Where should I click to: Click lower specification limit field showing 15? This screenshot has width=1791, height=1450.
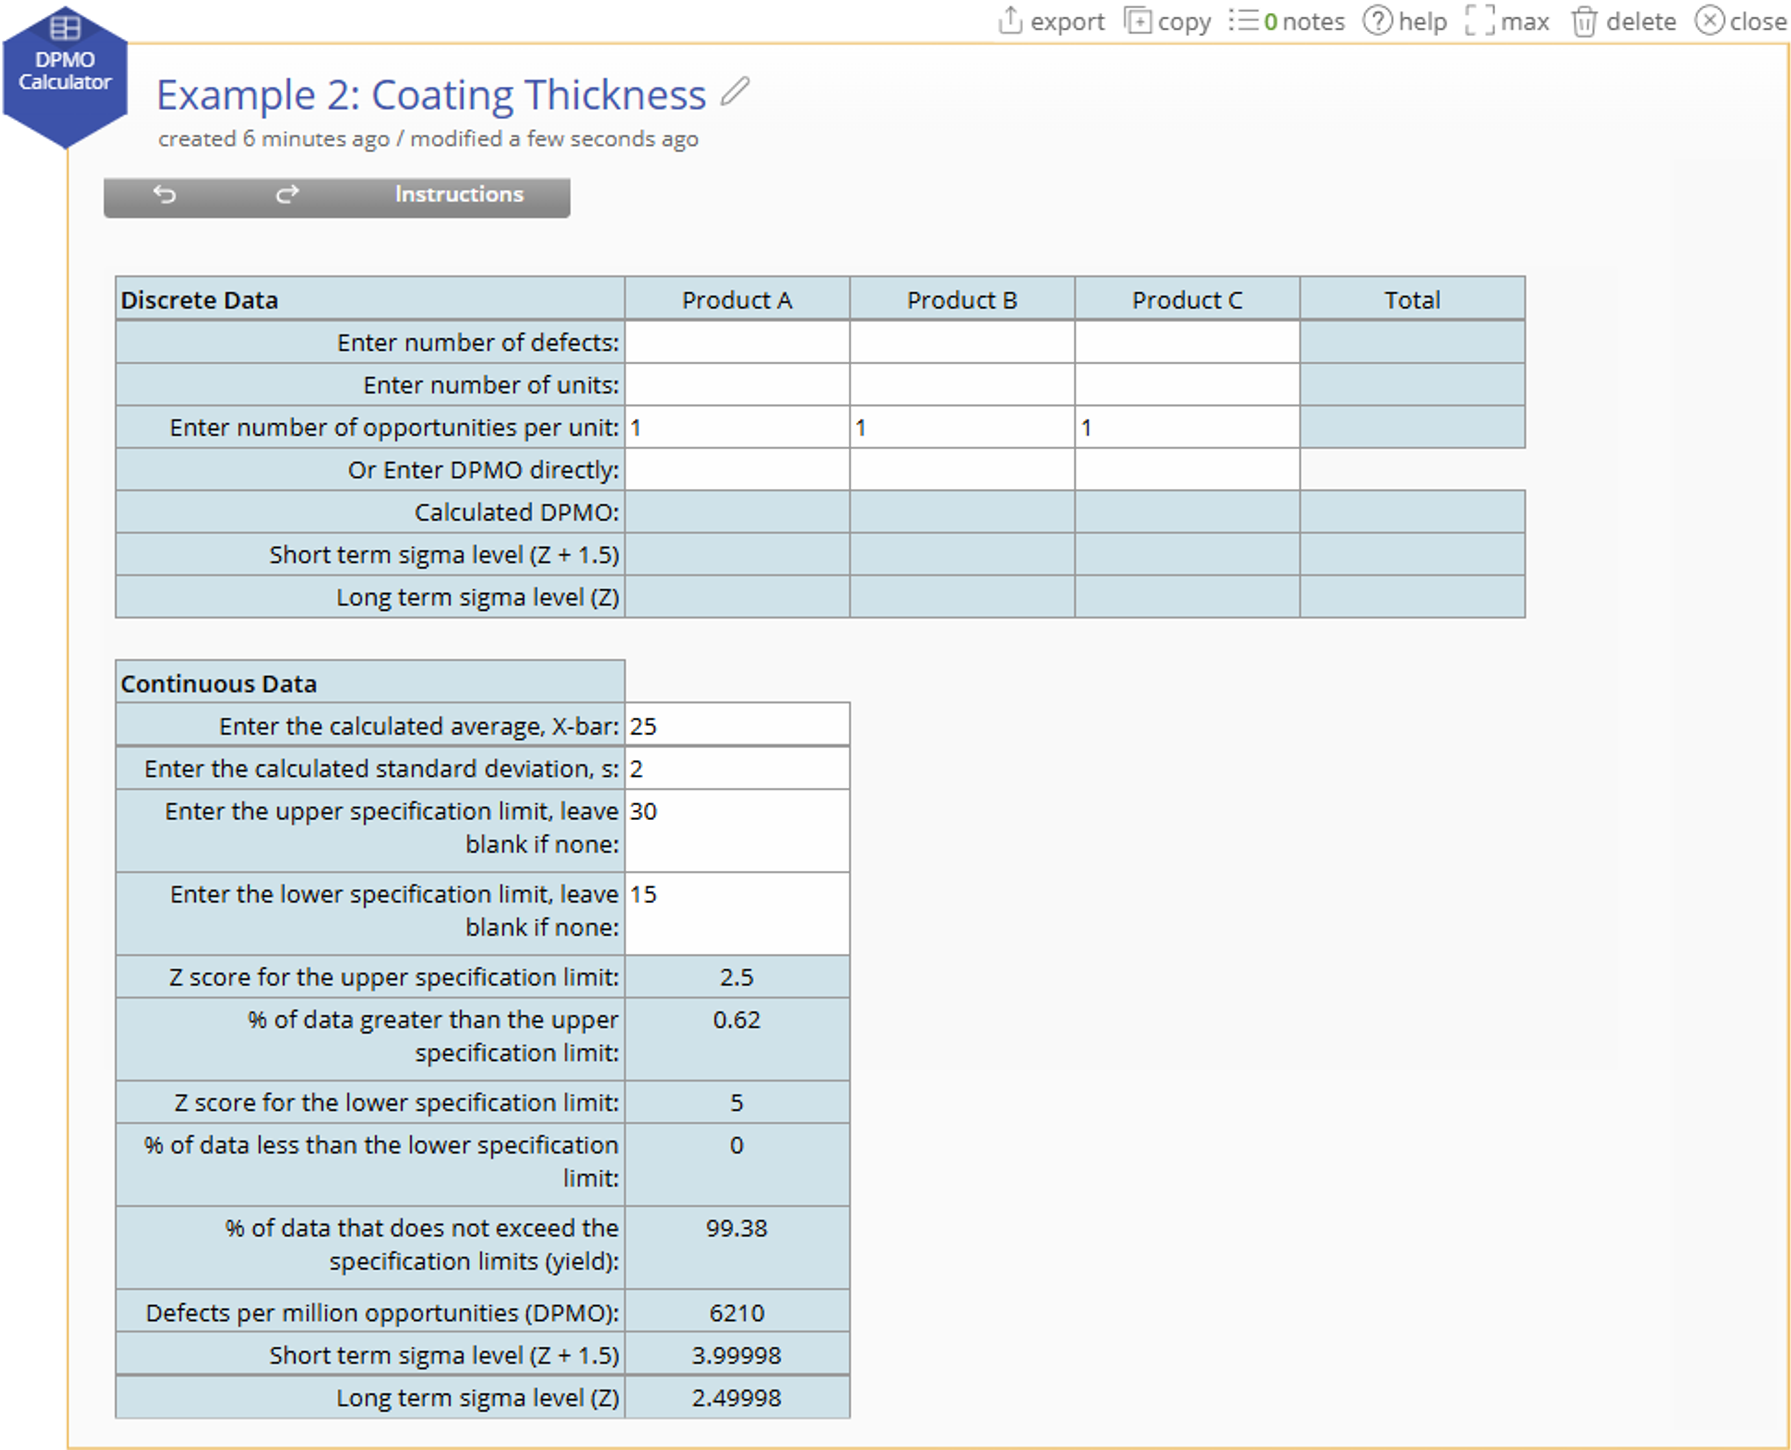tap(737, 914)
